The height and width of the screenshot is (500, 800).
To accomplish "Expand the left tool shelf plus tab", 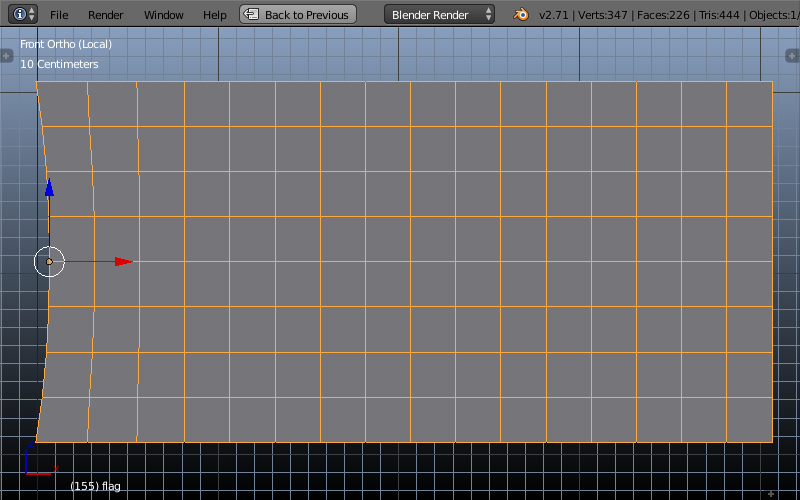I will pos(6,56).
